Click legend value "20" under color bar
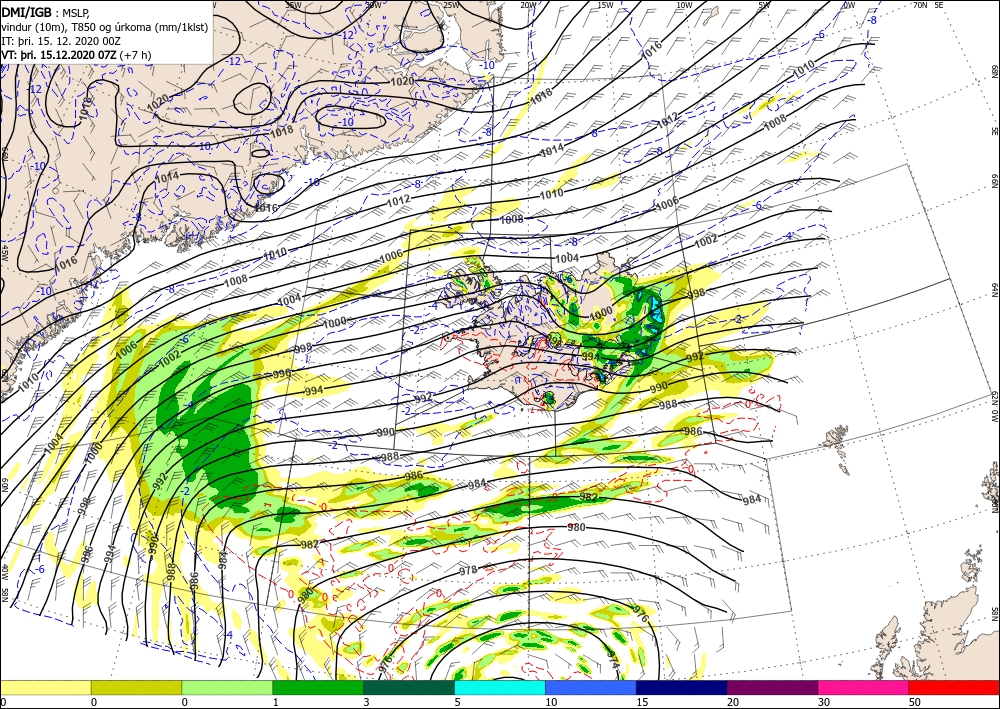 (733, 702)
